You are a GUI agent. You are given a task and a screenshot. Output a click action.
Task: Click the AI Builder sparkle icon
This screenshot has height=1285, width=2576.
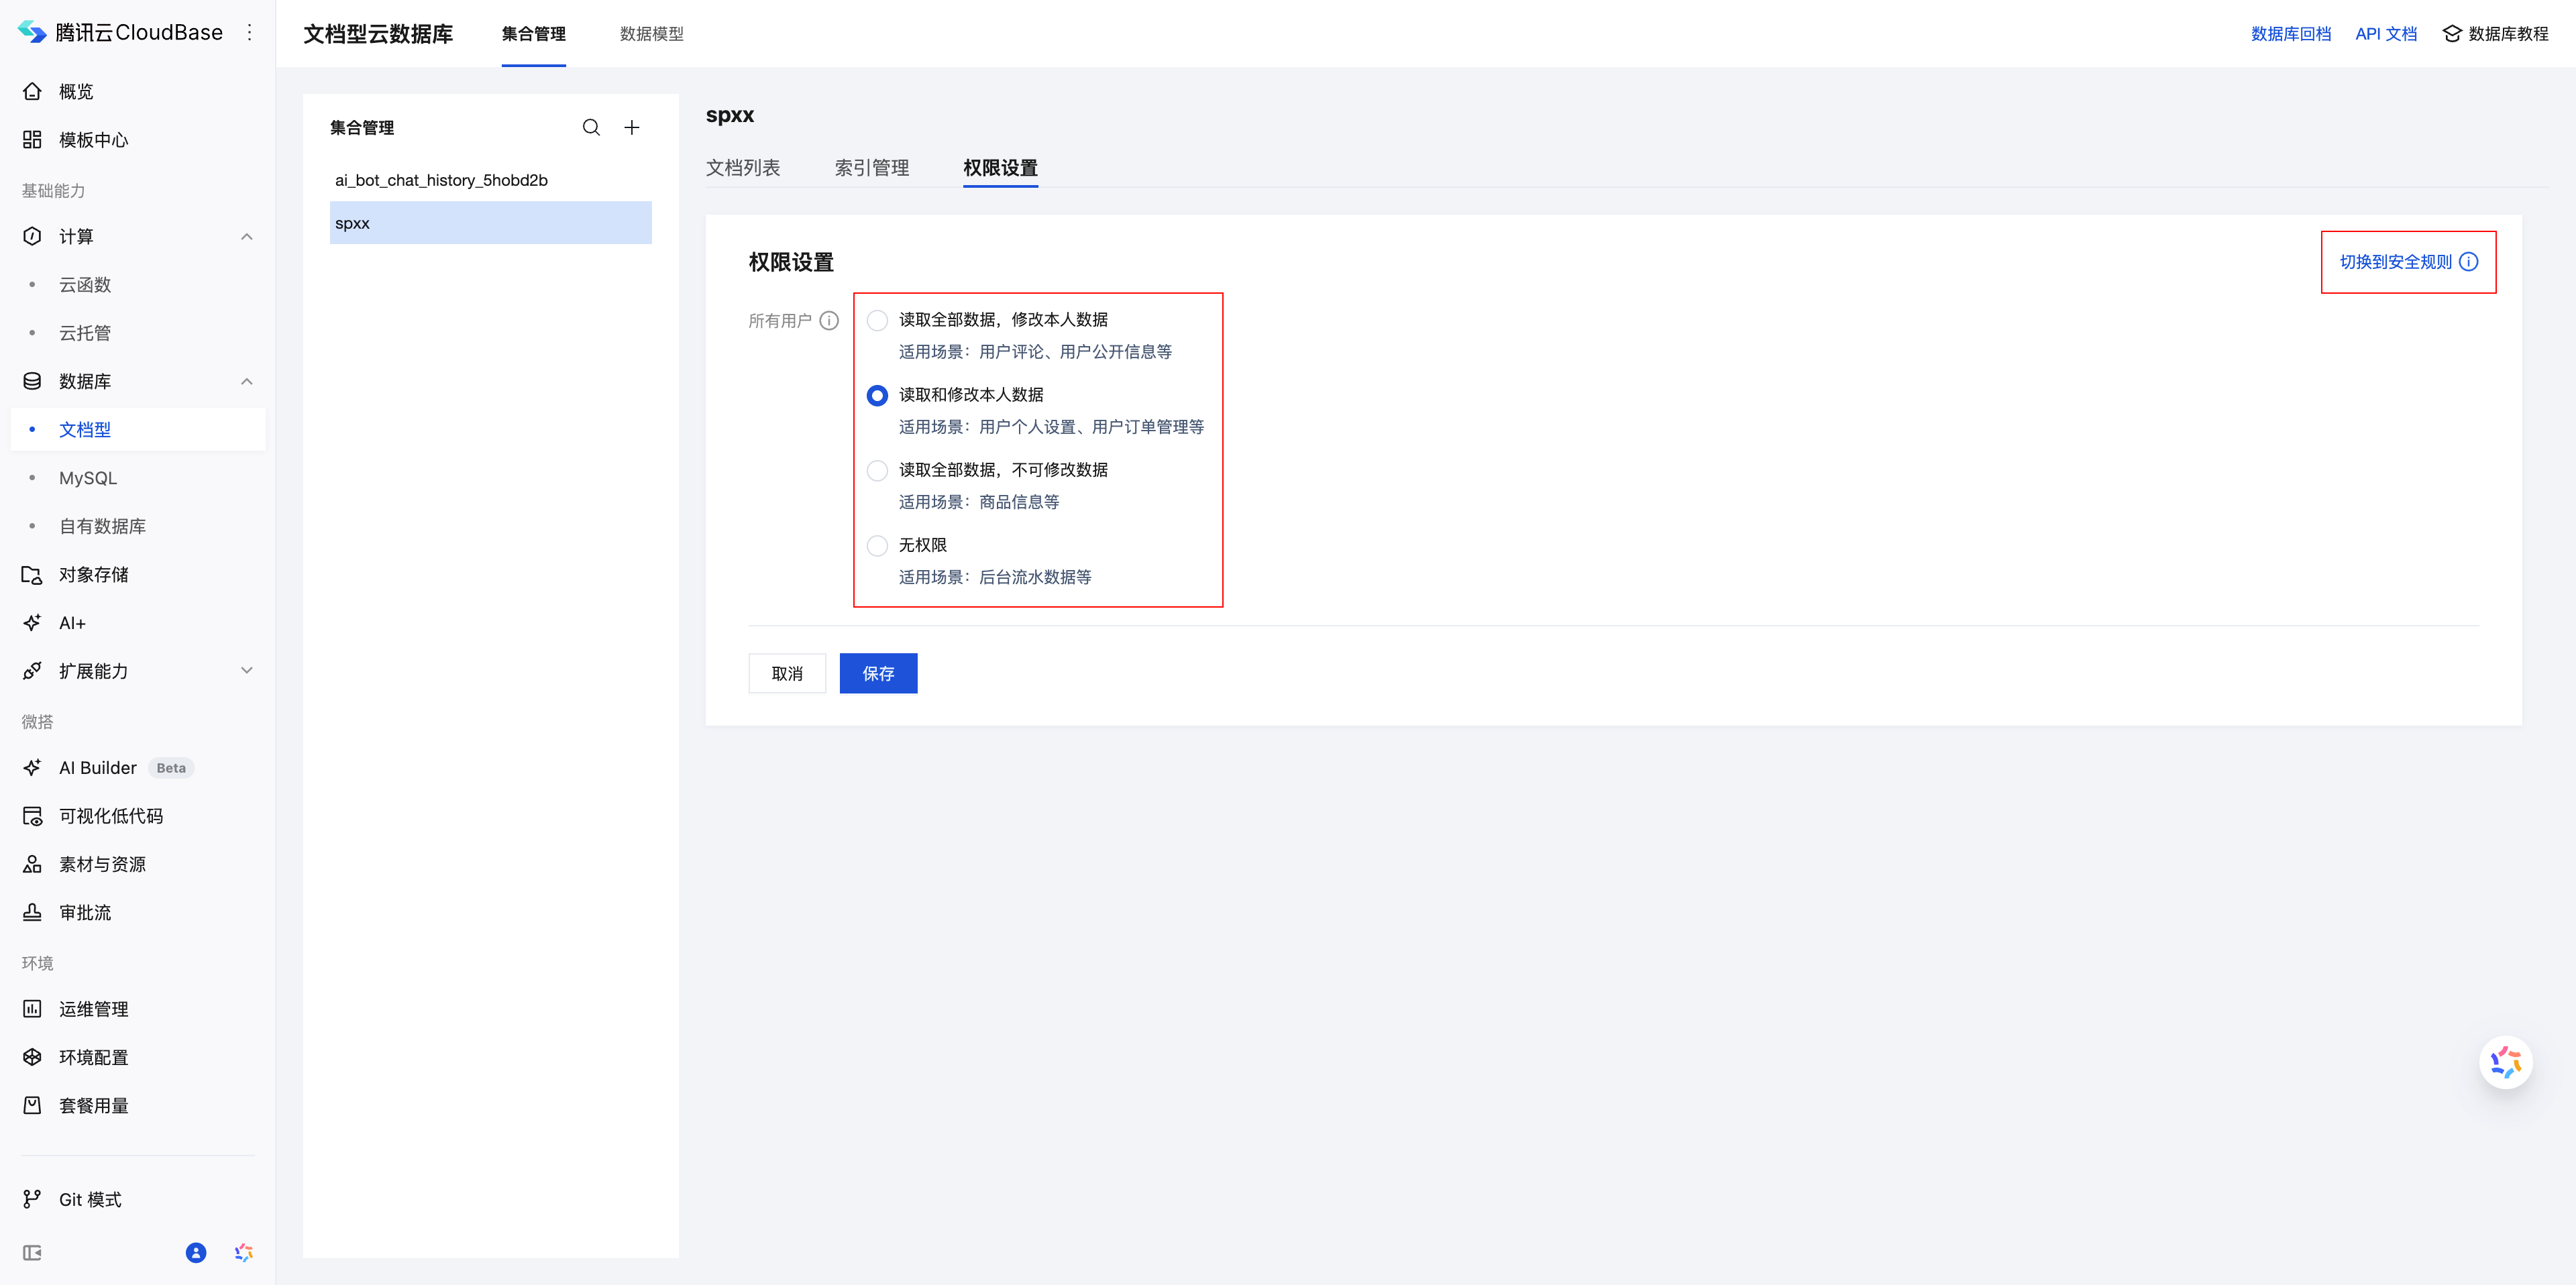coord(32,767)
